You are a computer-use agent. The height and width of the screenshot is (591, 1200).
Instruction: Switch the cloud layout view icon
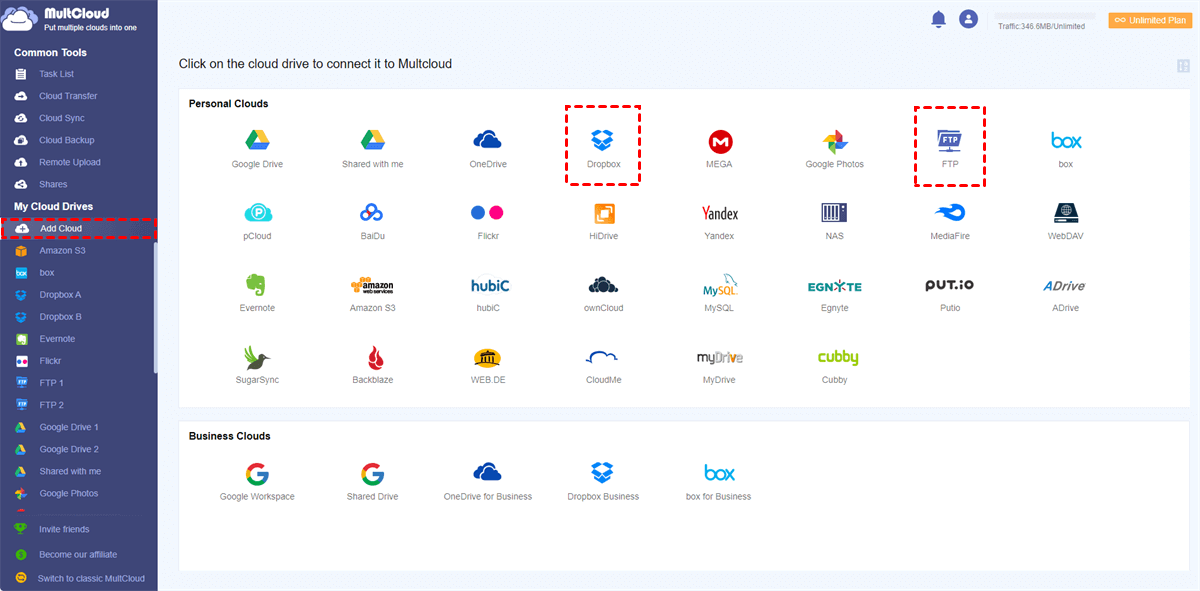[x=1184, y=66]
